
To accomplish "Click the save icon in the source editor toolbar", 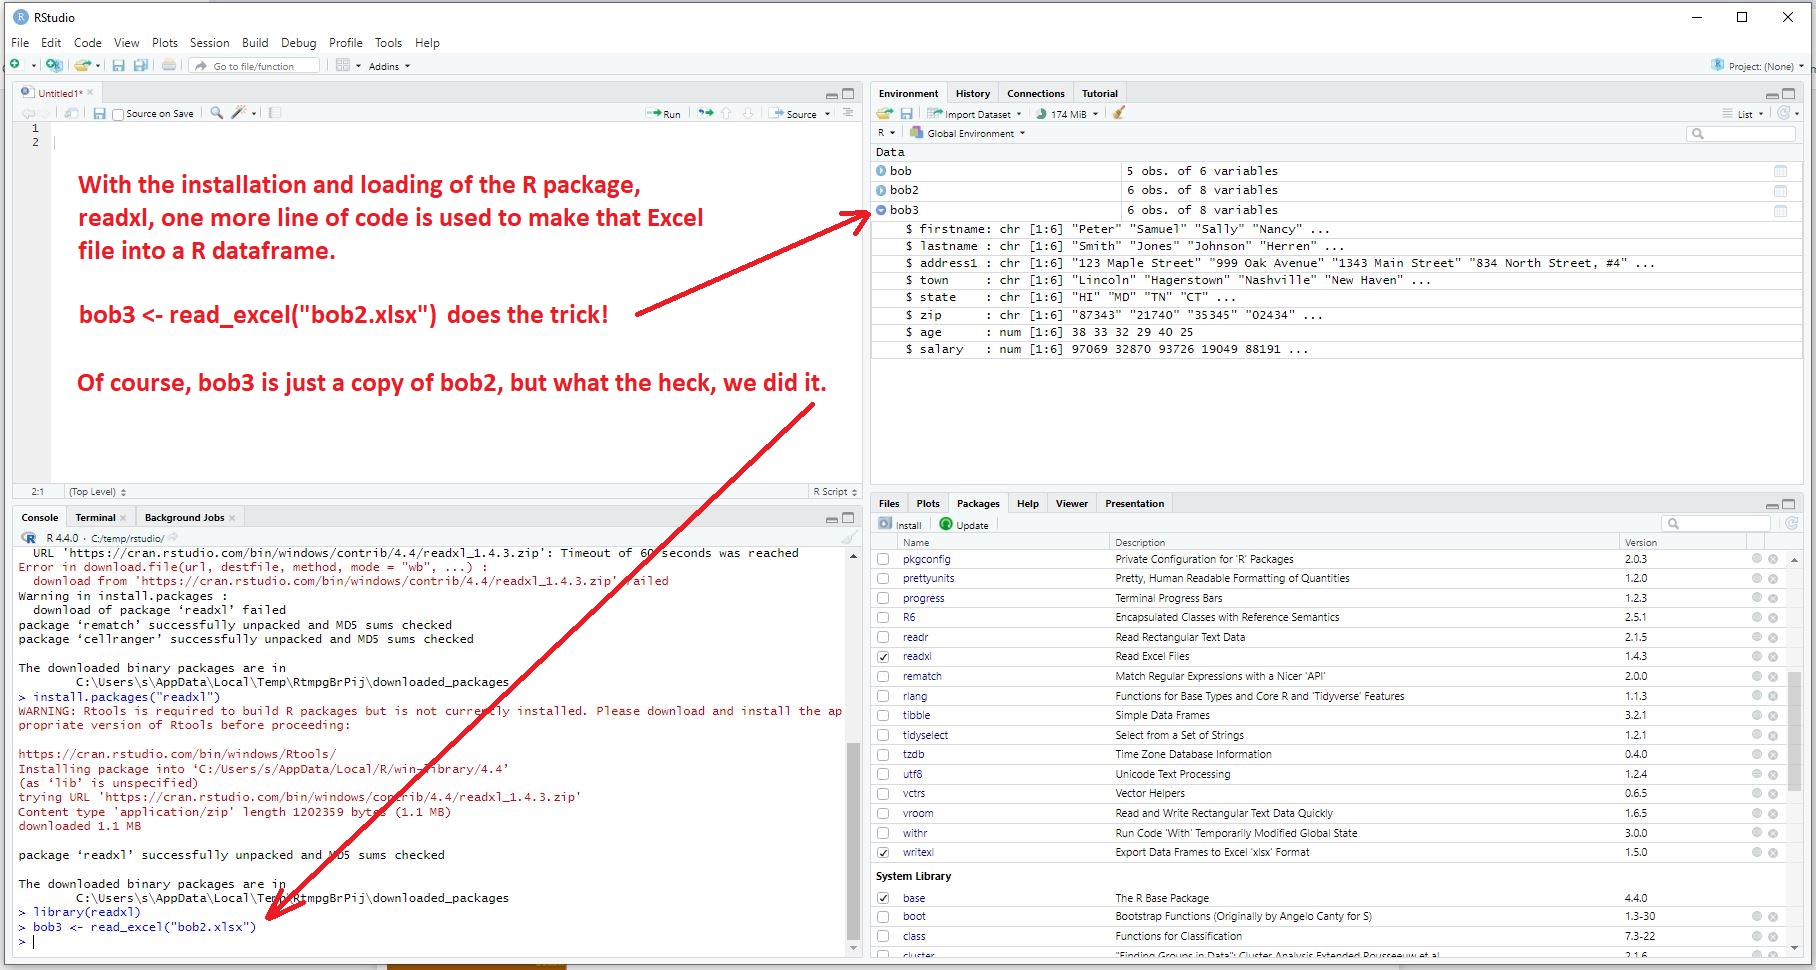I will 99,114.
